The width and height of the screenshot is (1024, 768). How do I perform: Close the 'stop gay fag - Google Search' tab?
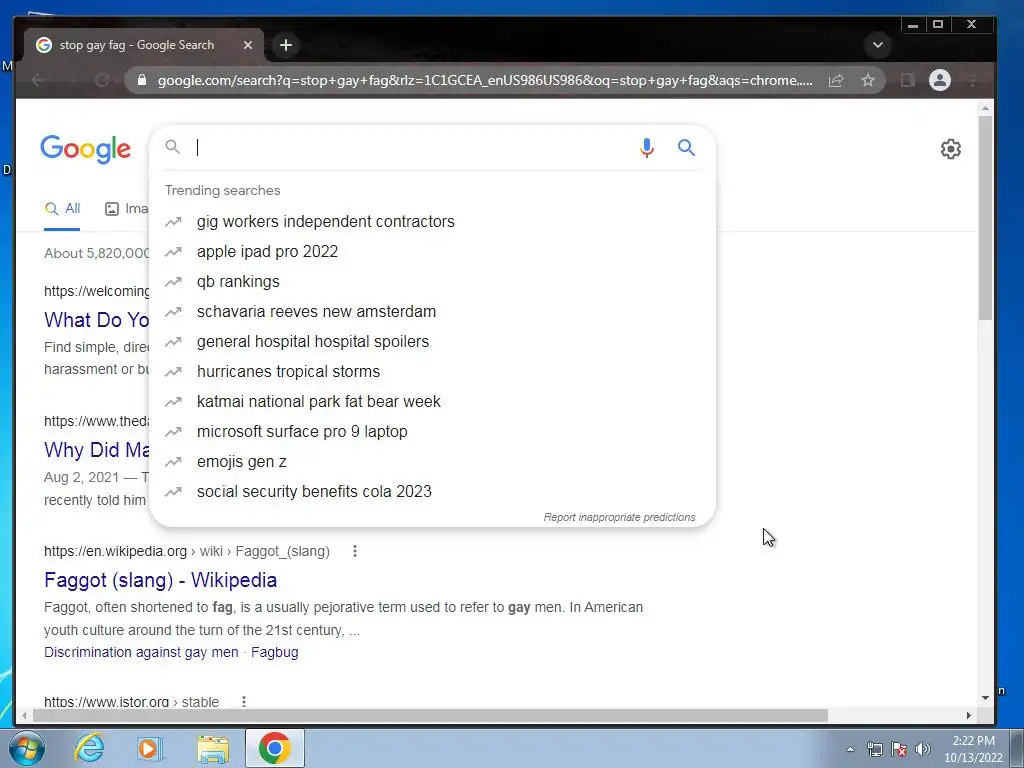pos(248,45)
